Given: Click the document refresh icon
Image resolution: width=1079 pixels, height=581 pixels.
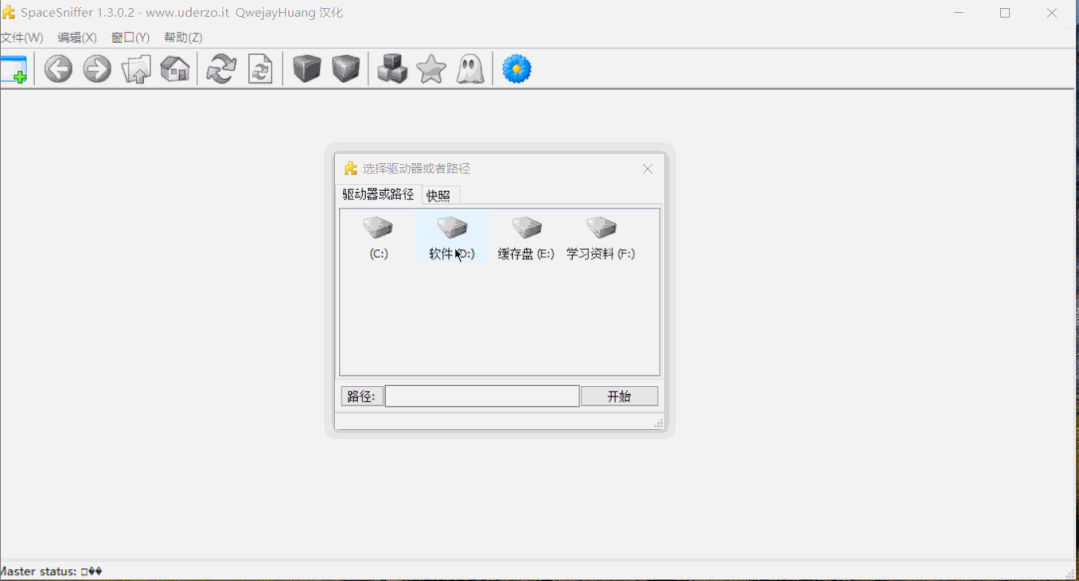Looking at the screenshot, I should click(x=259, y=68).
